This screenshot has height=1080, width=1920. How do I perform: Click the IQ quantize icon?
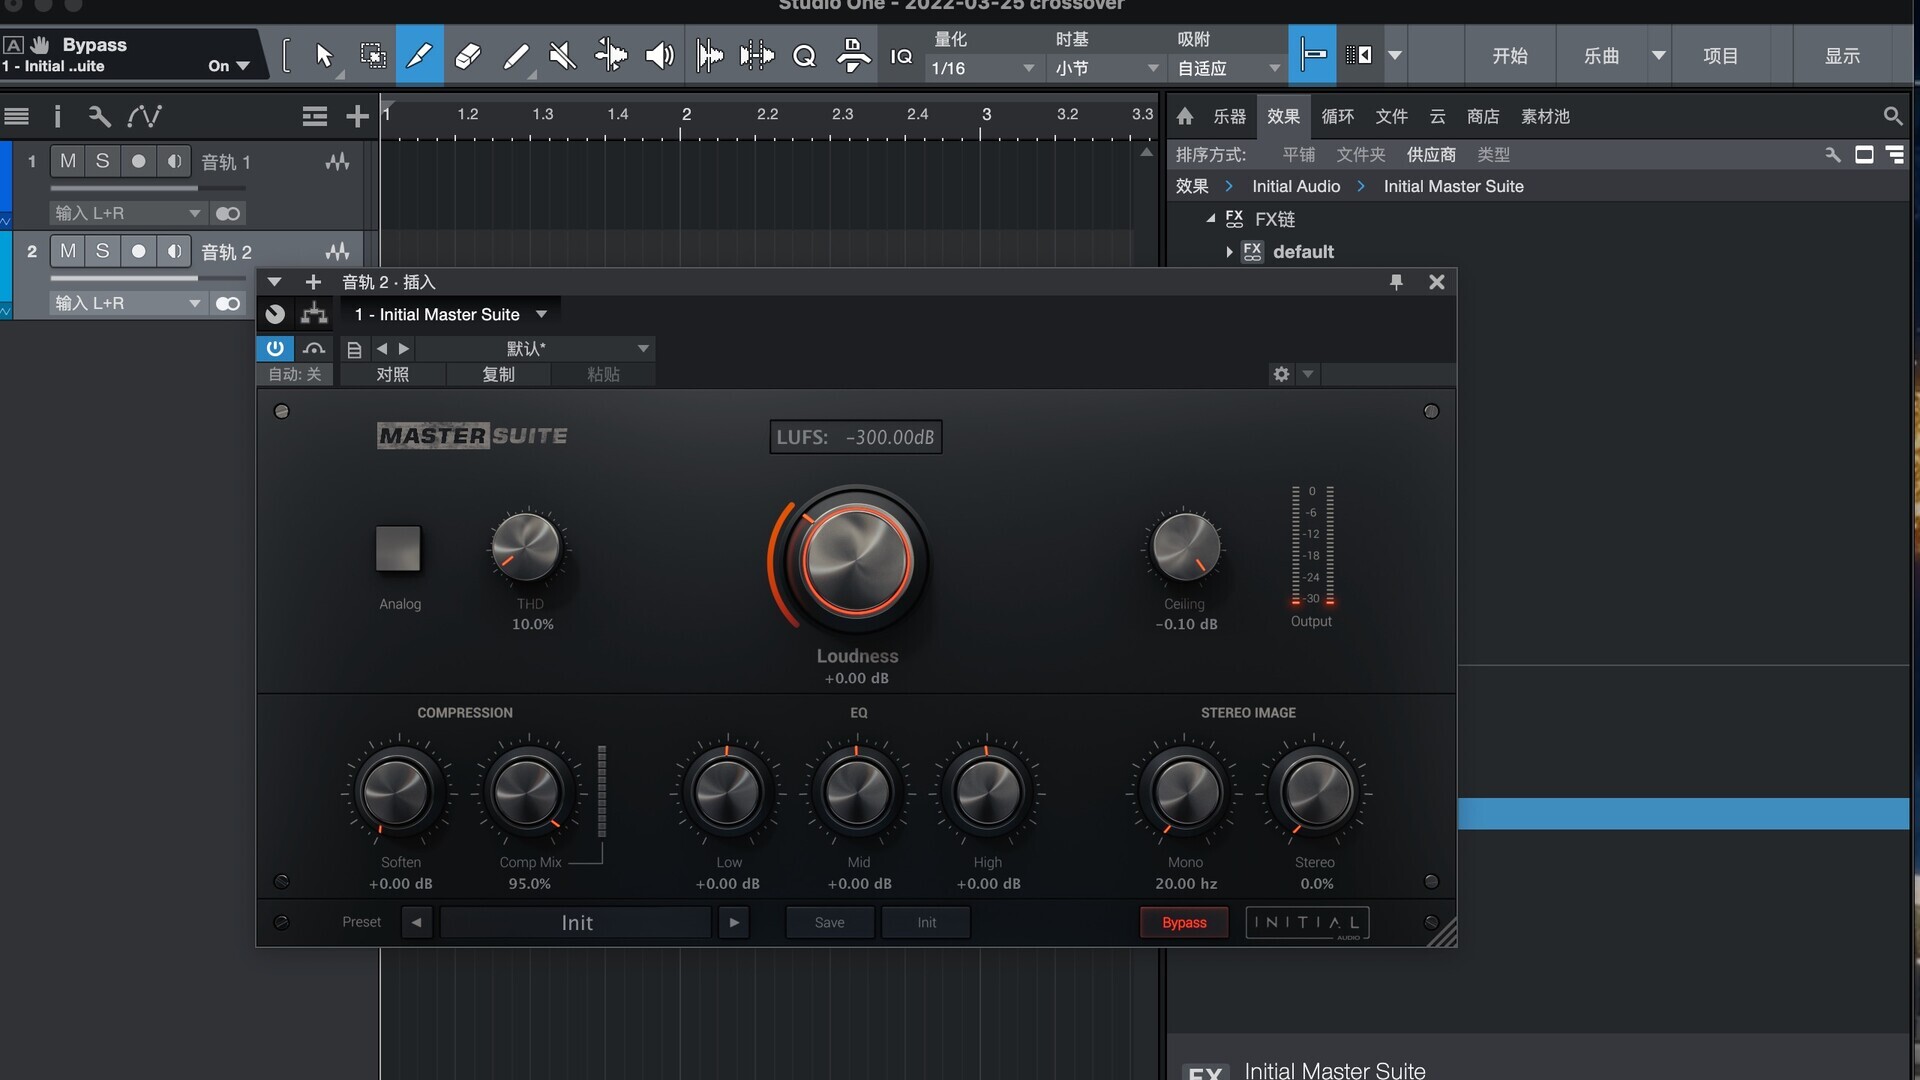pos(901,56)
